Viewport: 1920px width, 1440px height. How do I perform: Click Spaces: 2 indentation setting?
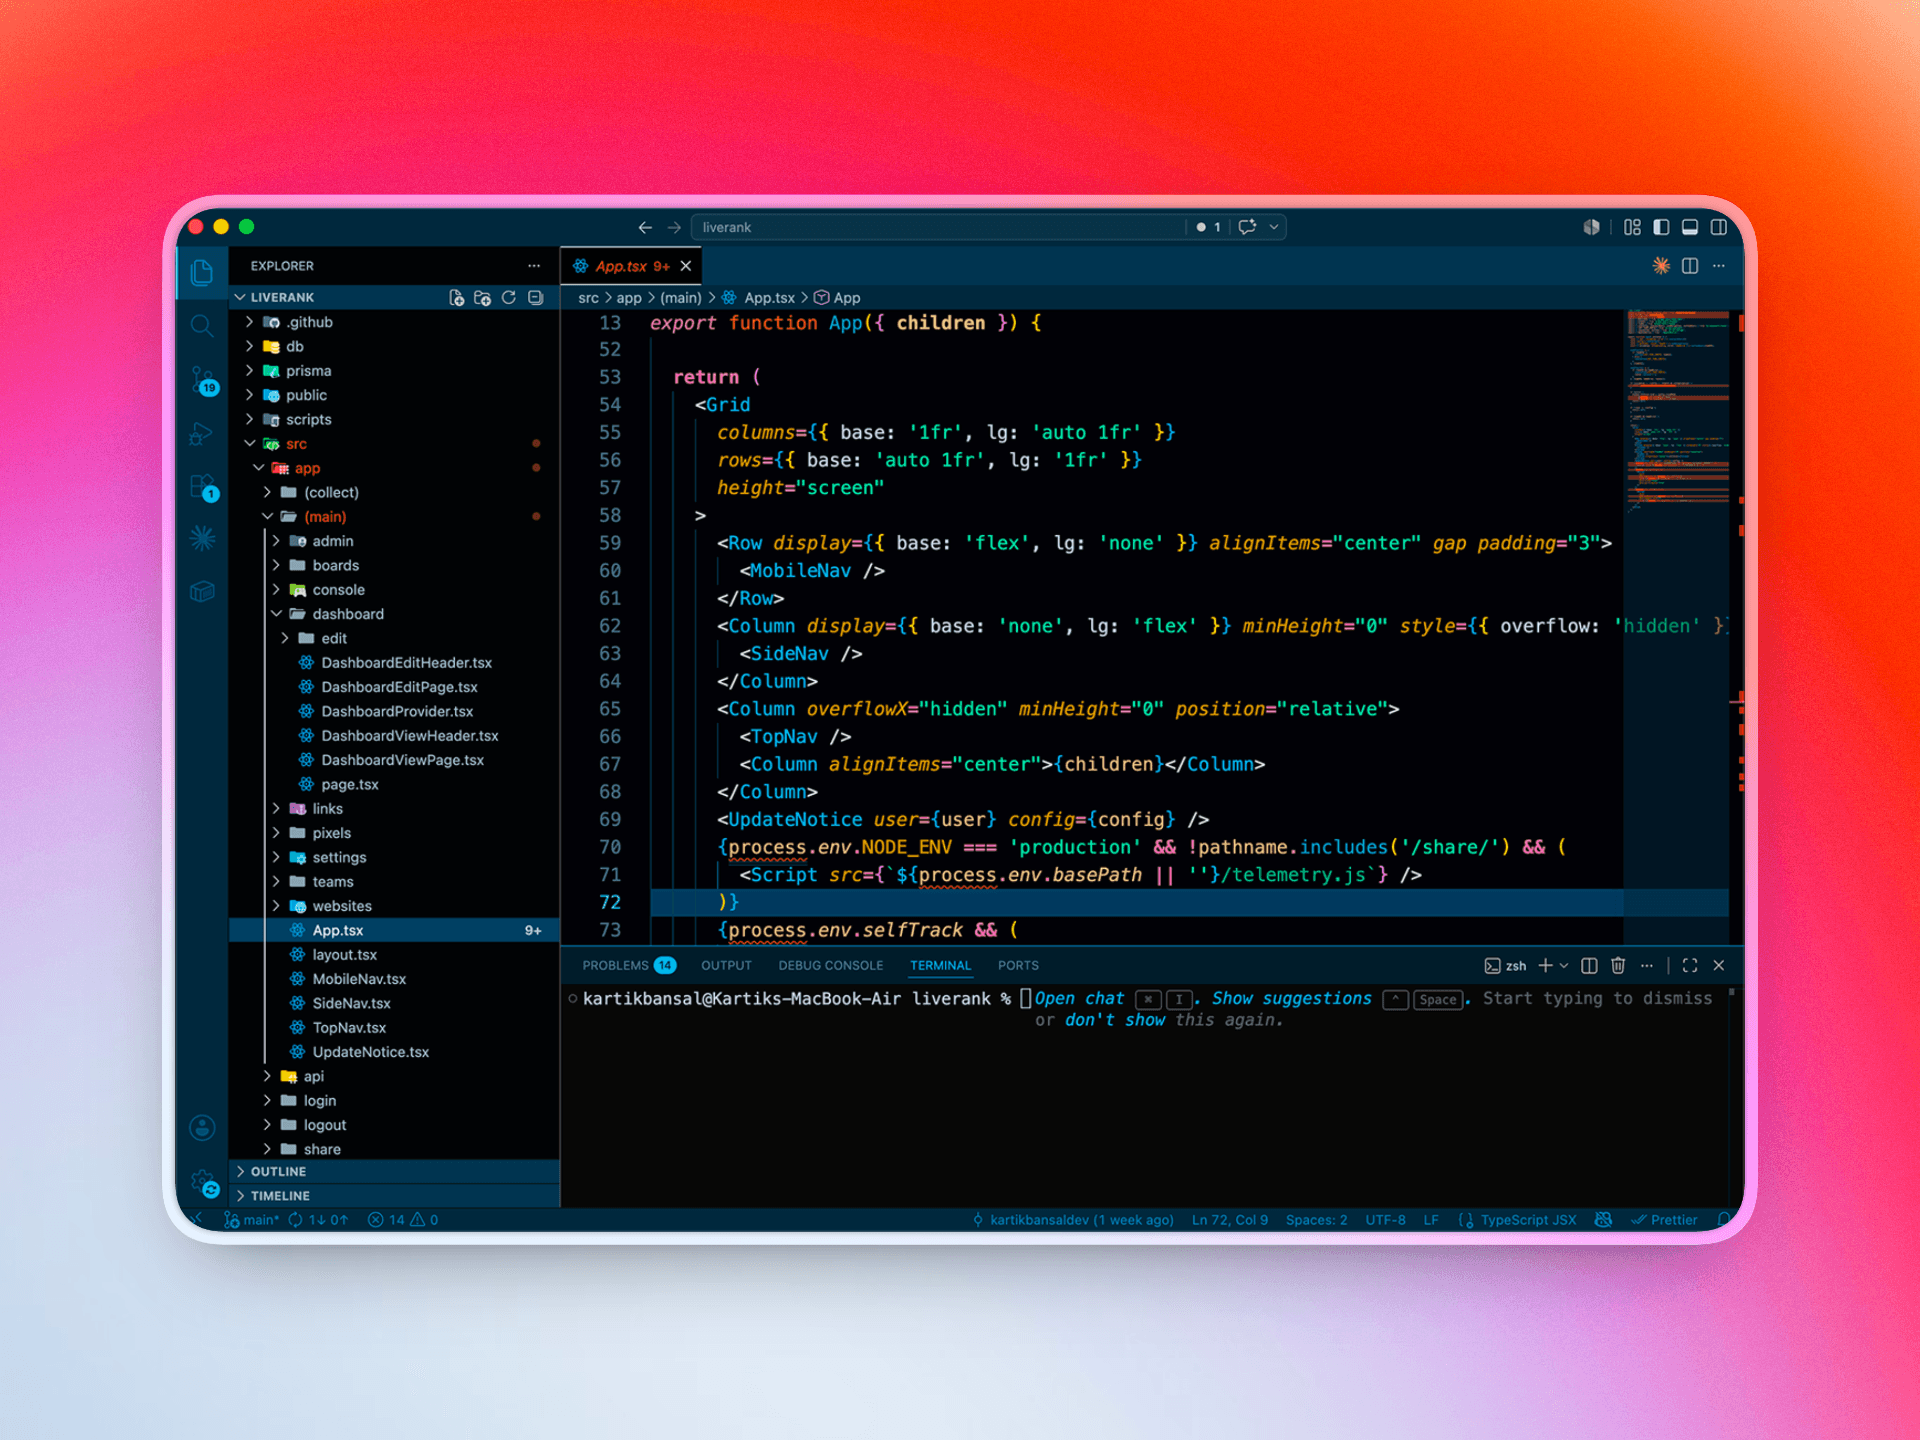[x=1316, y=1220]
